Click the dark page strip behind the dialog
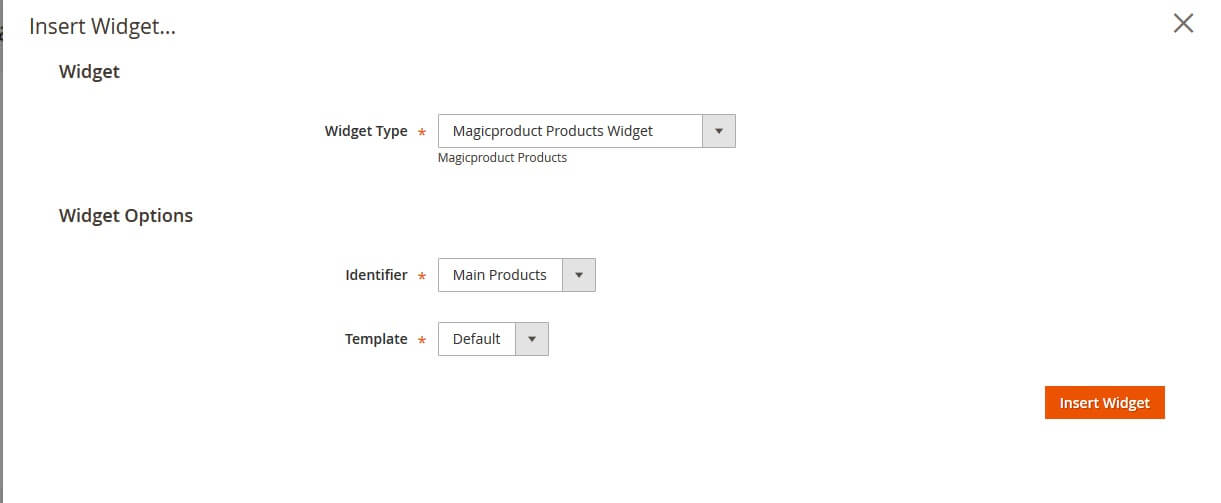The width and height of the screenshot is (1221, 503). [1, 250]
